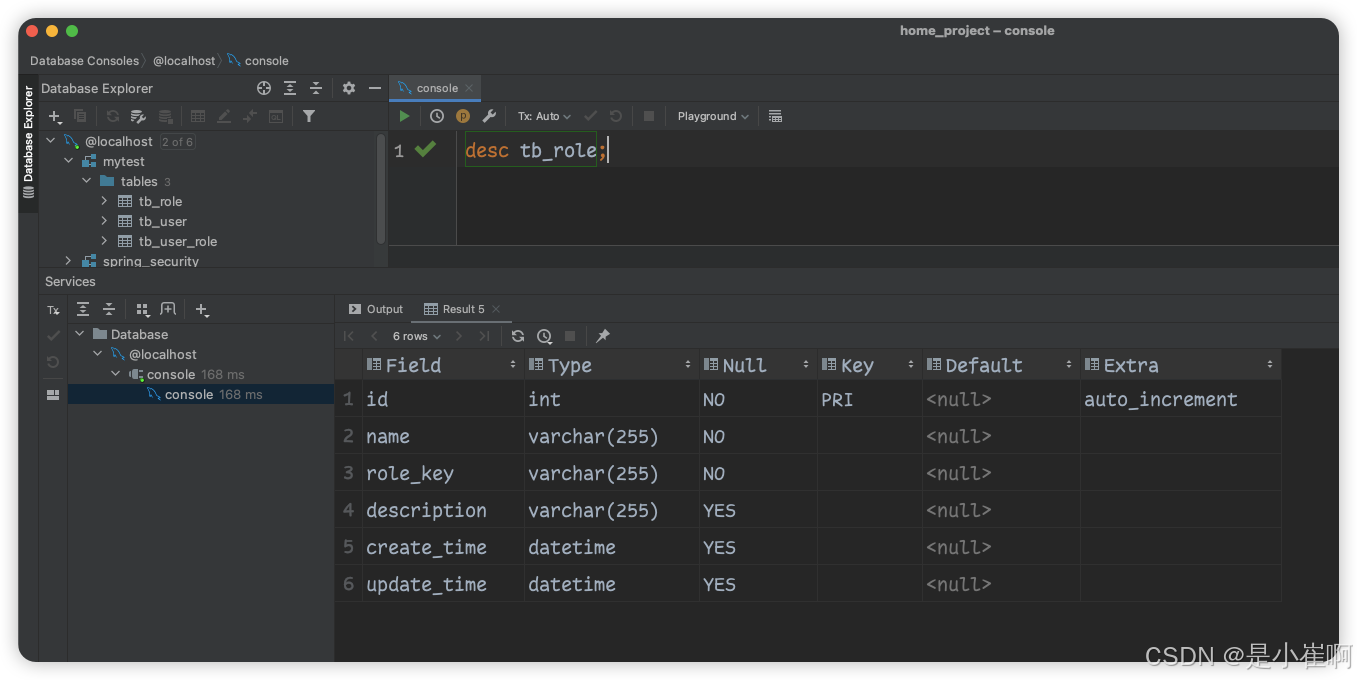The image size is (1357, 680).
Task: Collapse the mytest schema node
Action: click(69, 161)
